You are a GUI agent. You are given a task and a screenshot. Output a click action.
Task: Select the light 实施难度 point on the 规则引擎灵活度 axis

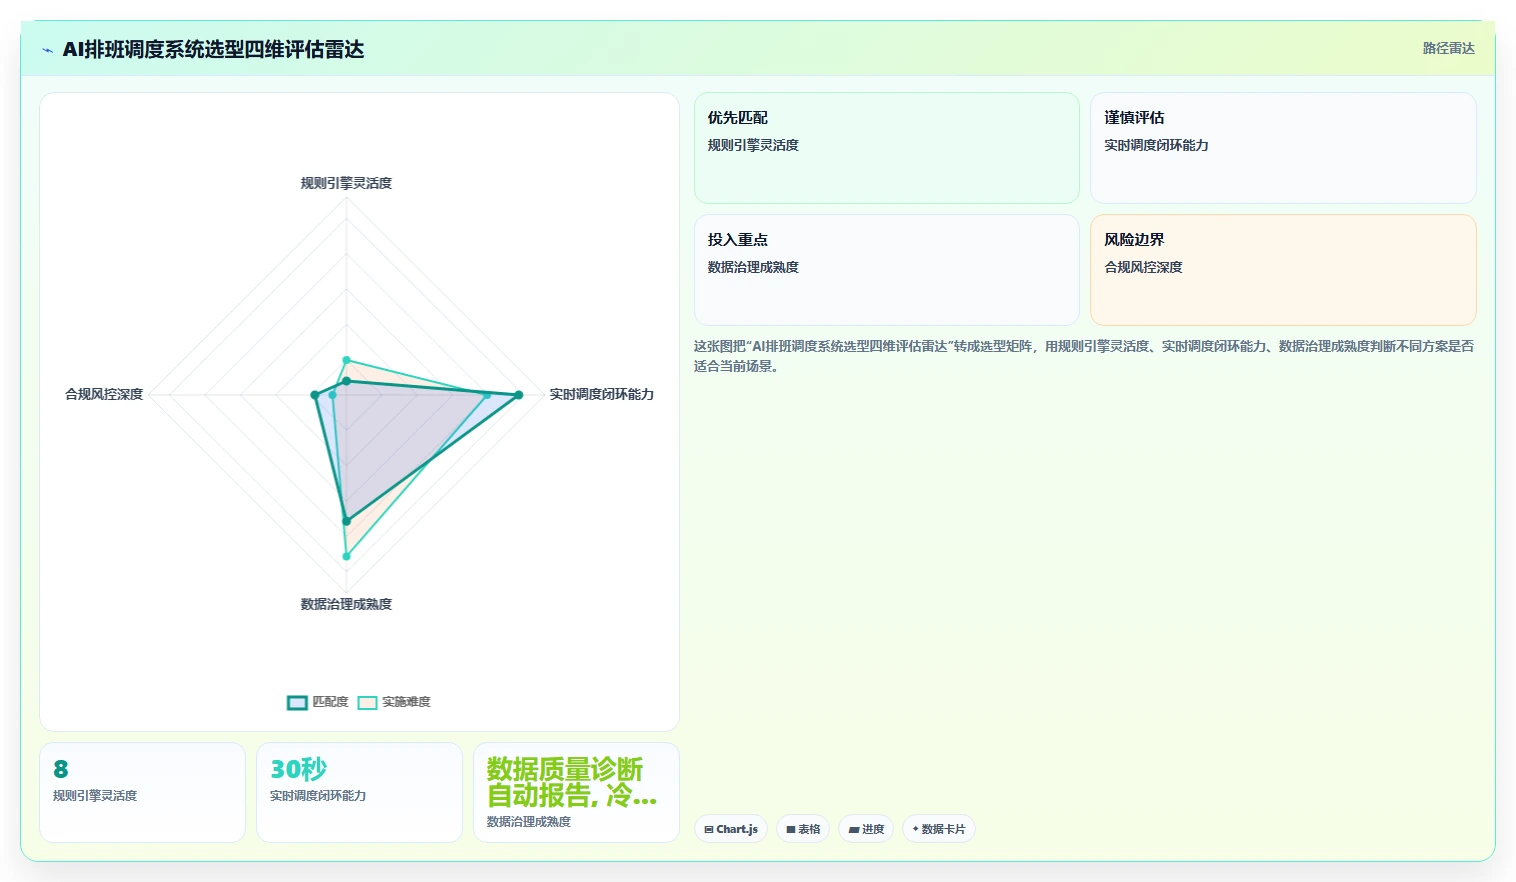347,360
